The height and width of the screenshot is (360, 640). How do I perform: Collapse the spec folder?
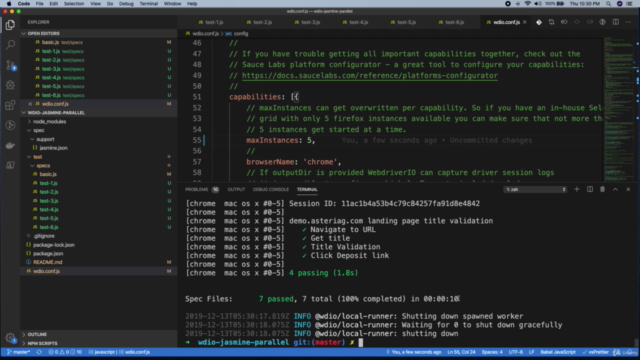(39, 131)
